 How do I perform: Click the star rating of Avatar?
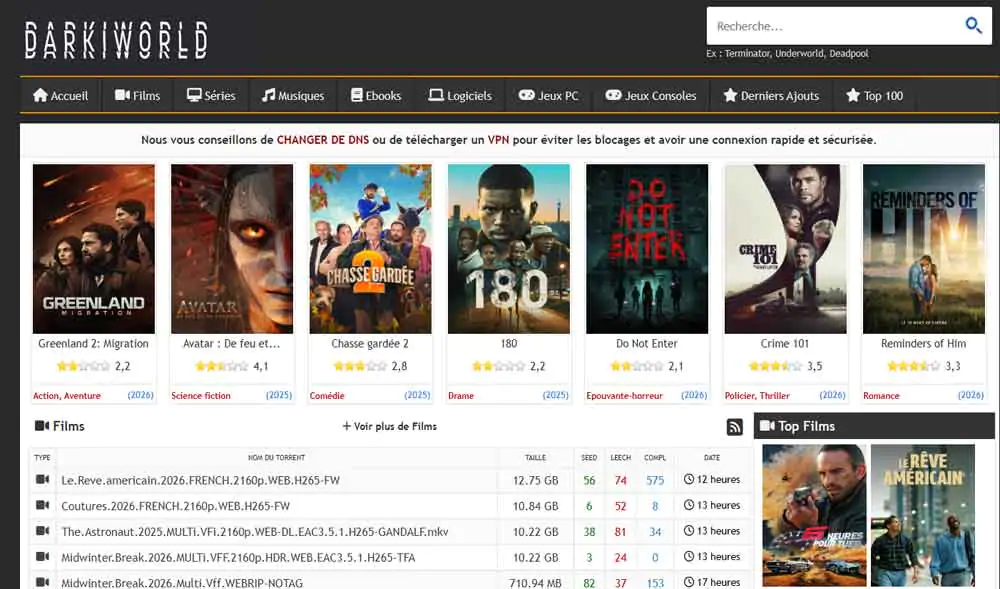pos(221,366)
